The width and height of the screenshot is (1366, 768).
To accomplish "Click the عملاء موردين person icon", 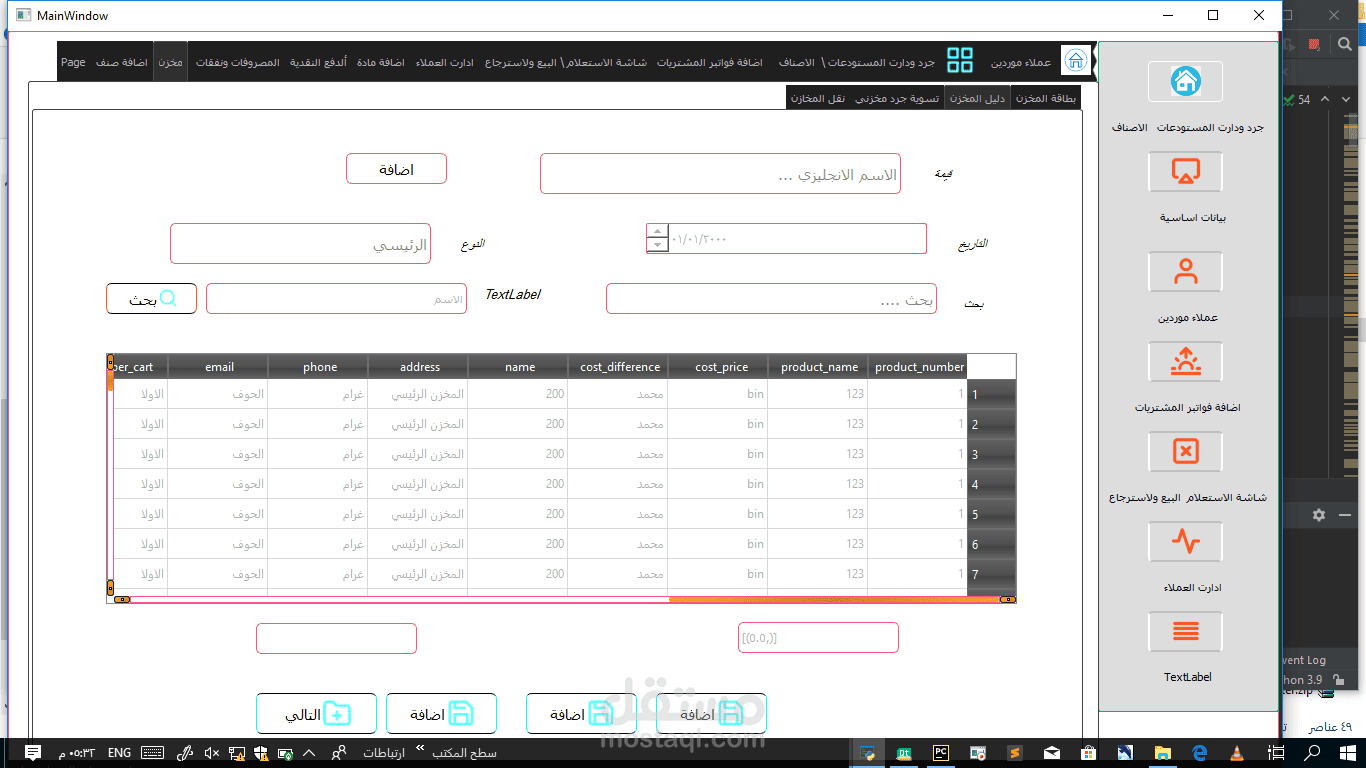I will tap(1185, 272).
